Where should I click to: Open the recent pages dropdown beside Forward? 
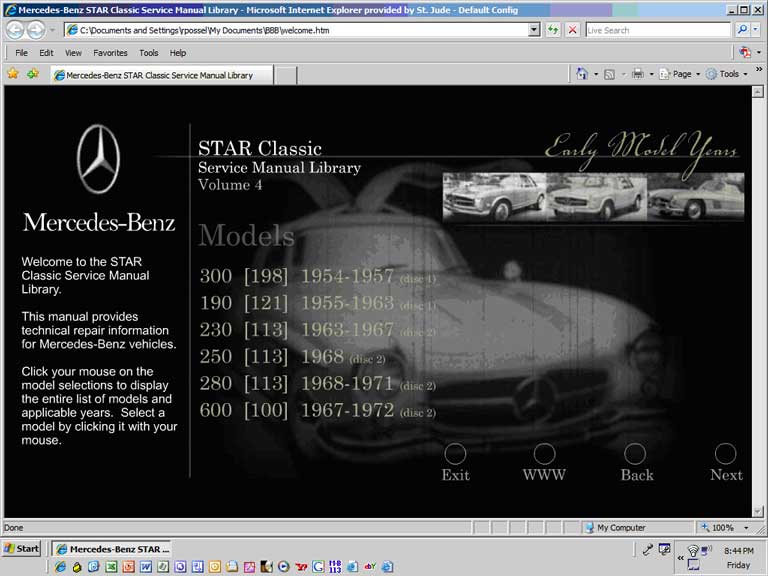52,30
